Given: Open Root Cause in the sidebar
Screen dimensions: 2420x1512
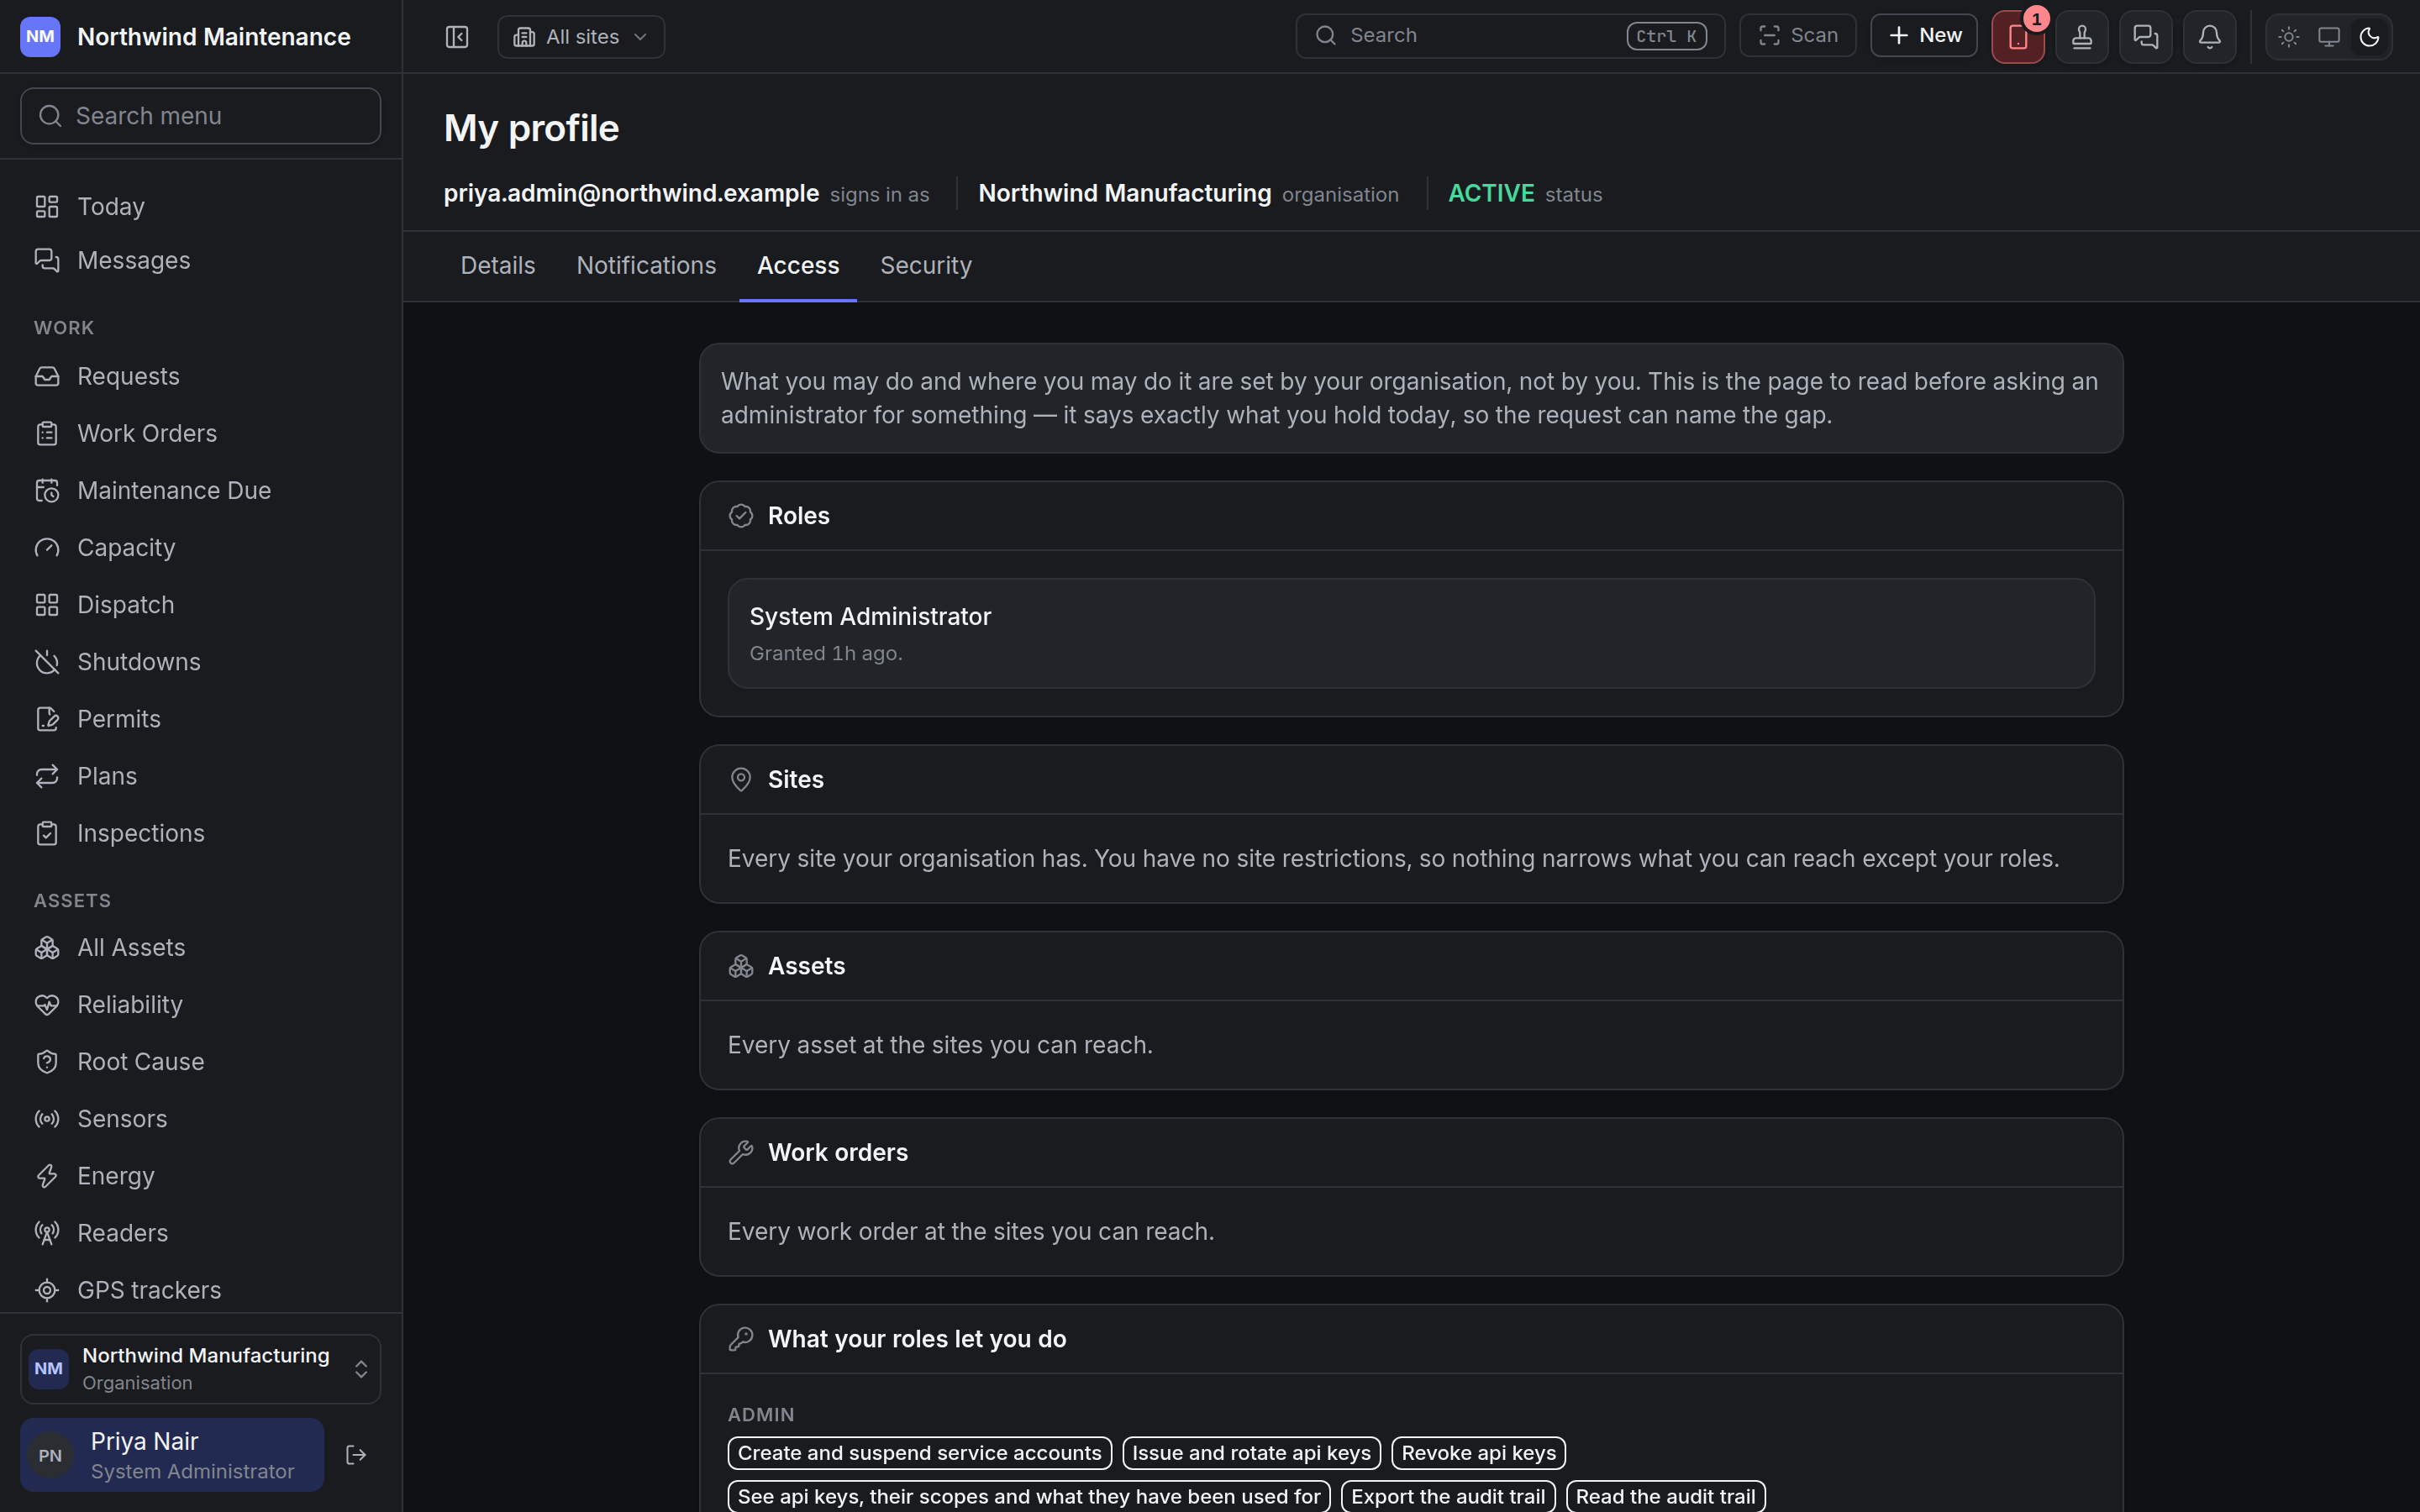Looking at the screenshot, I should tap(201, 1061).
